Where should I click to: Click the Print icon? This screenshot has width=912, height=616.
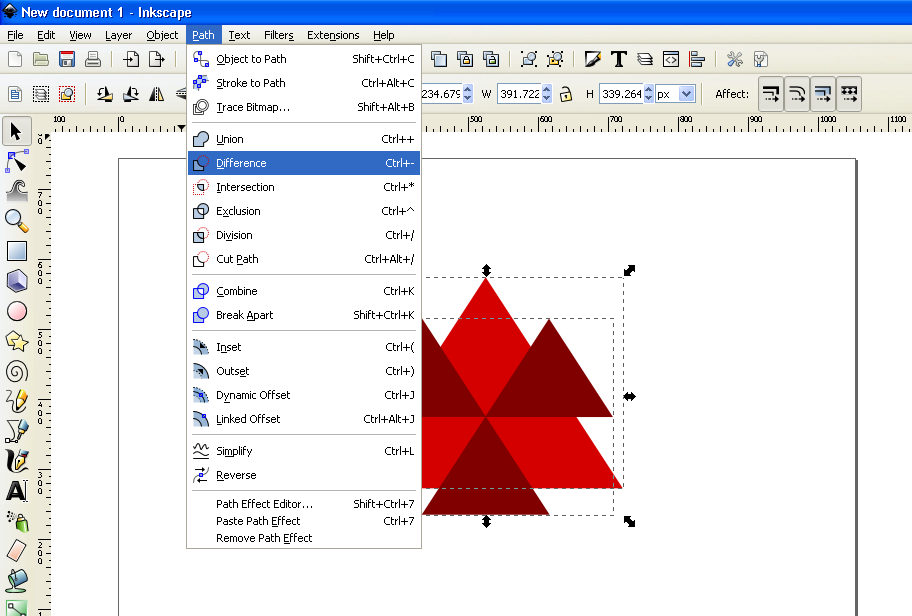(93, 59)
